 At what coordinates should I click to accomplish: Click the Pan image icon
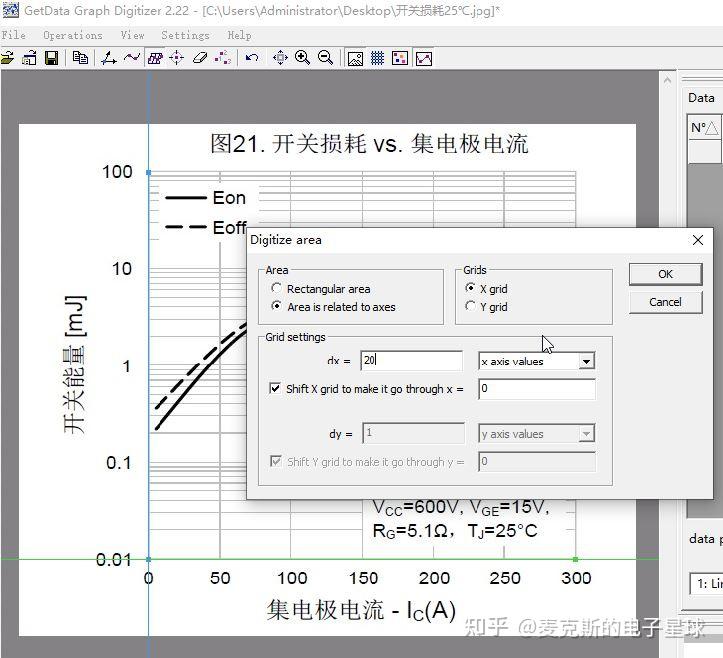(x=280, y=58)
